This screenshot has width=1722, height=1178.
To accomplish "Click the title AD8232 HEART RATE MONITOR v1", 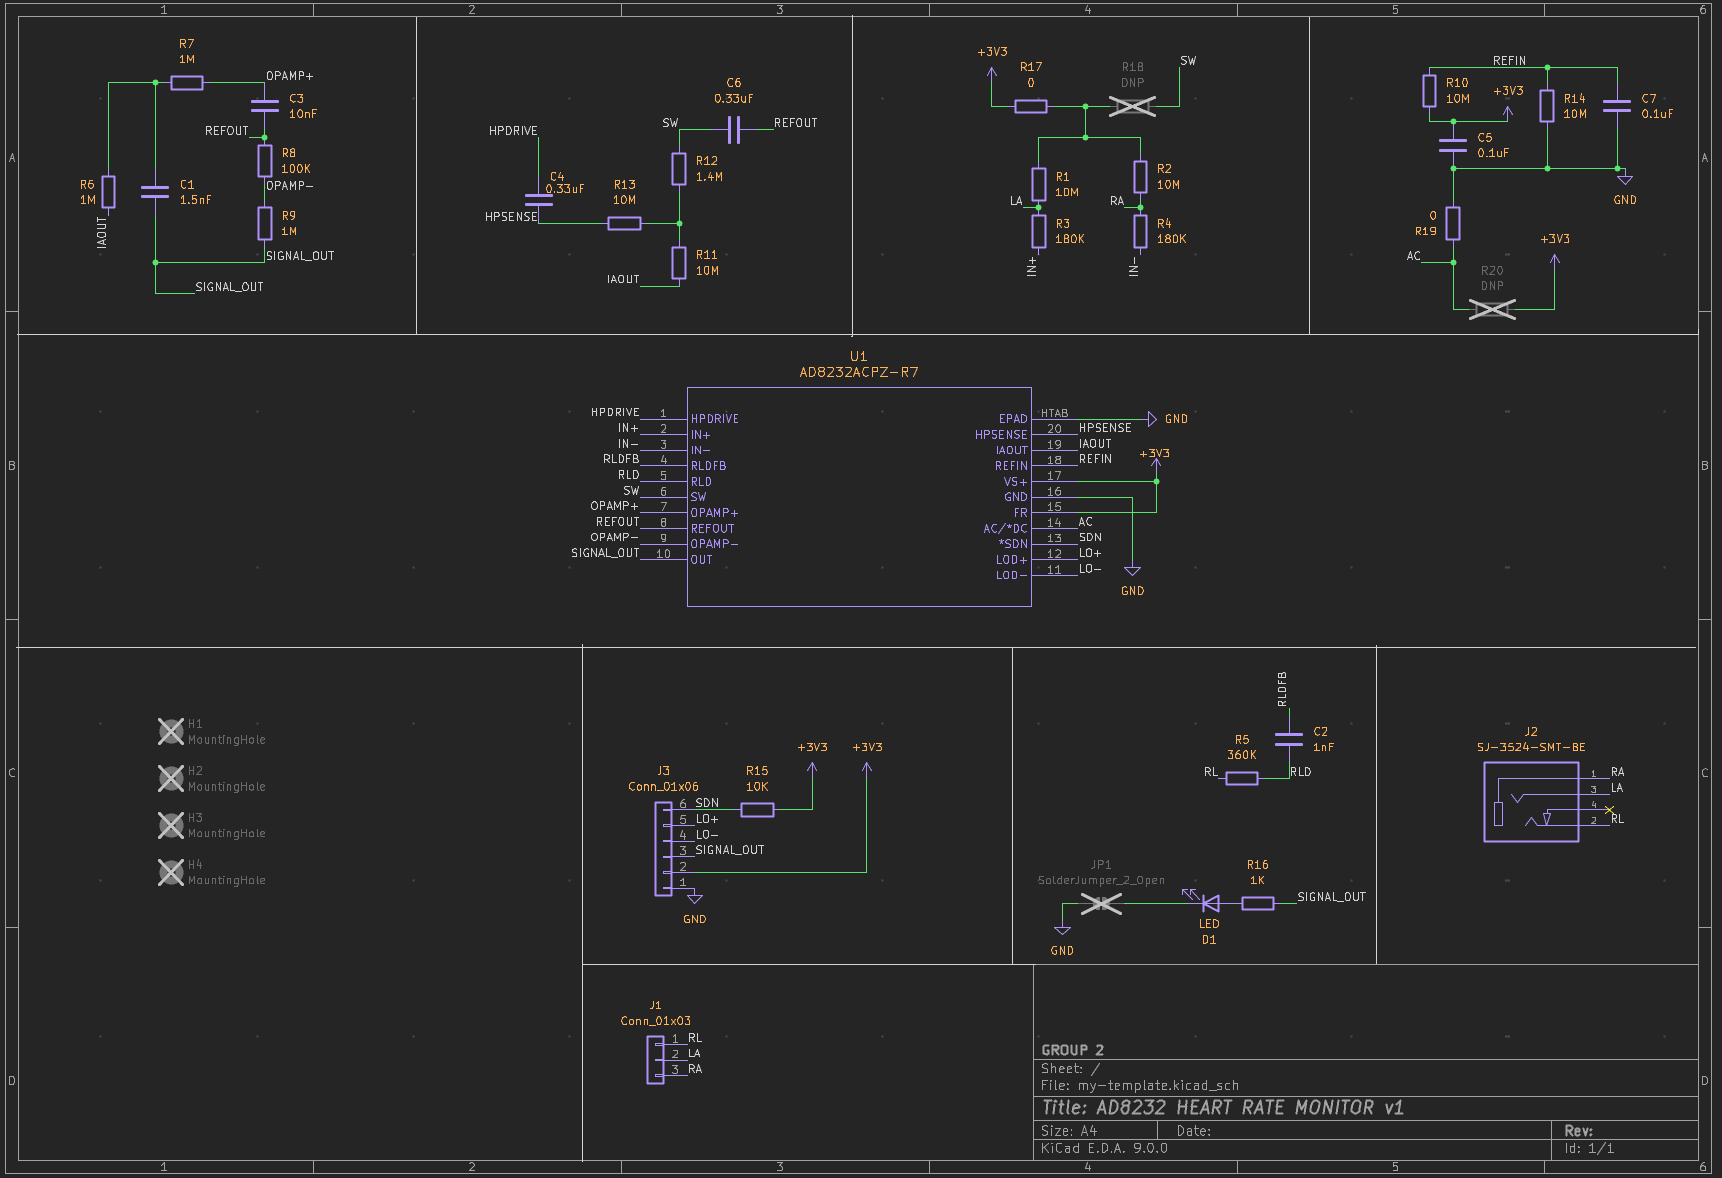I will (x=1250, y=1108).
